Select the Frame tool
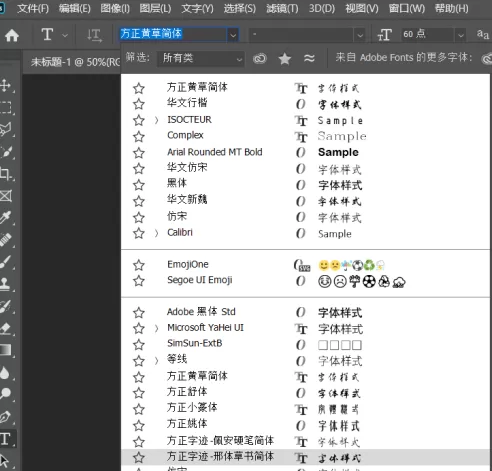 [x=6, y=196]
